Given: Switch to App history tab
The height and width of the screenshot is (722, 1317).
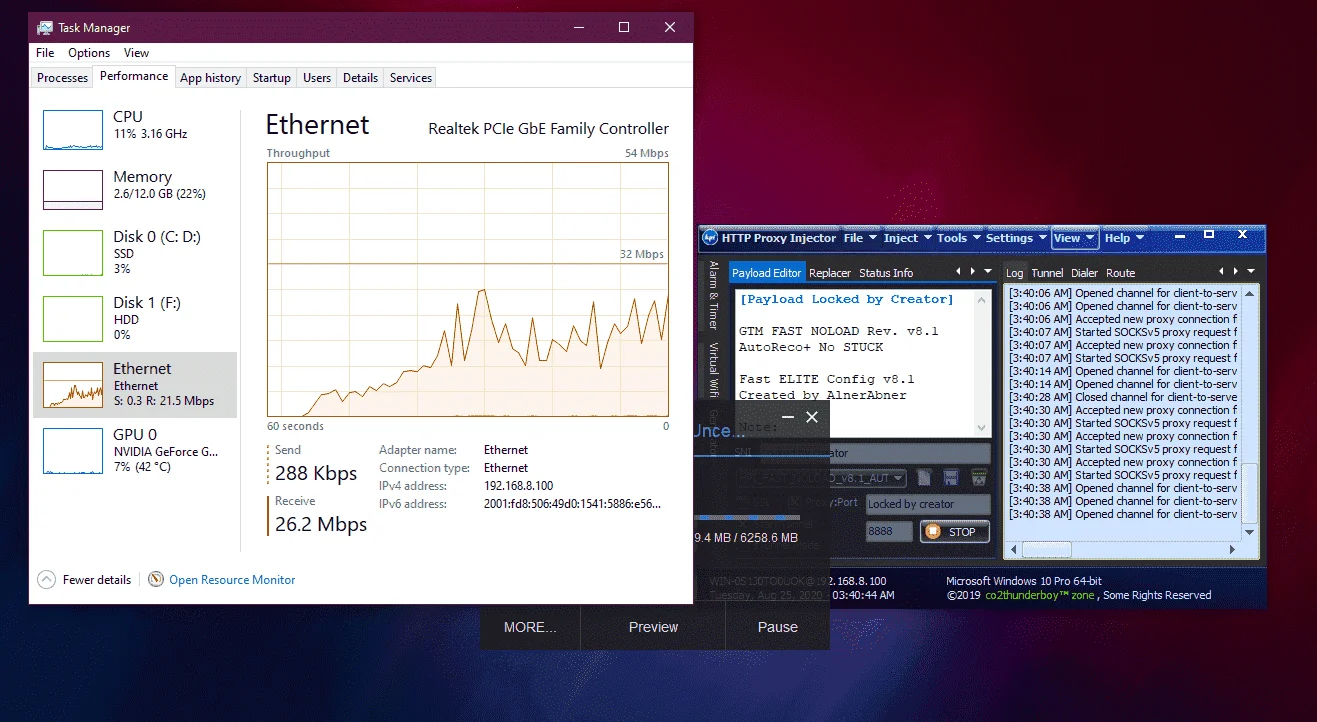Looking at the screenshot, I should (x=210, y=78).
